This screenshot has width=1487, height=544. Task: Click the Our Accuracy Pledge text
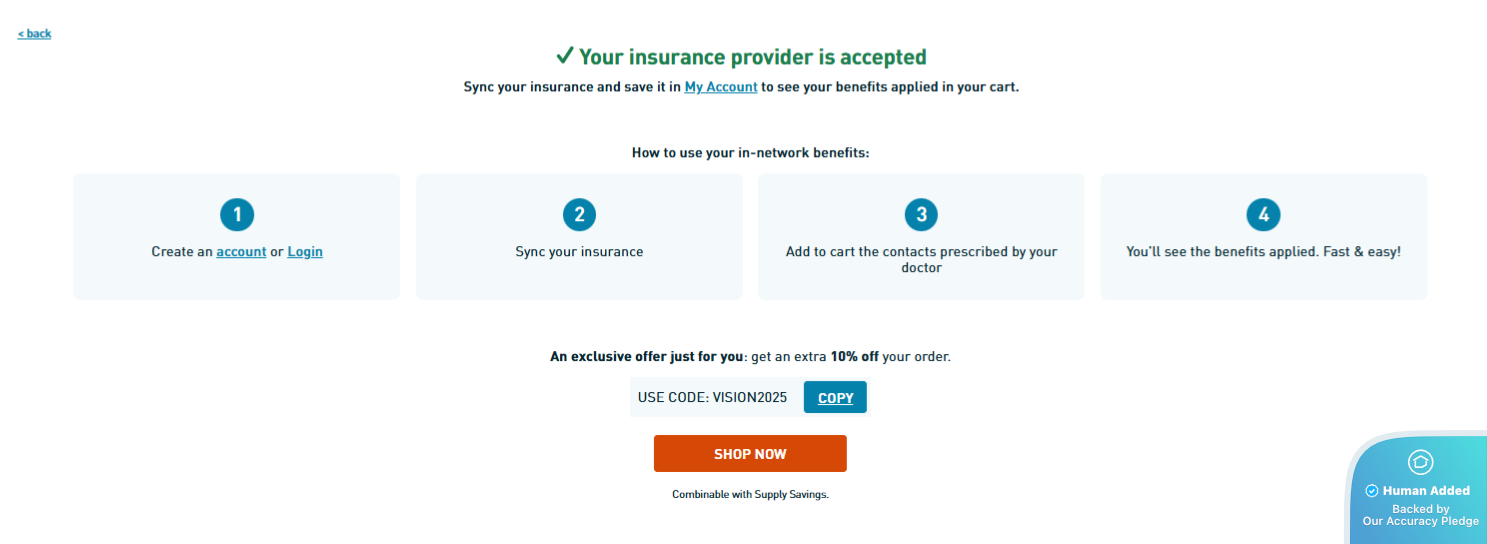pos(1420,521)
